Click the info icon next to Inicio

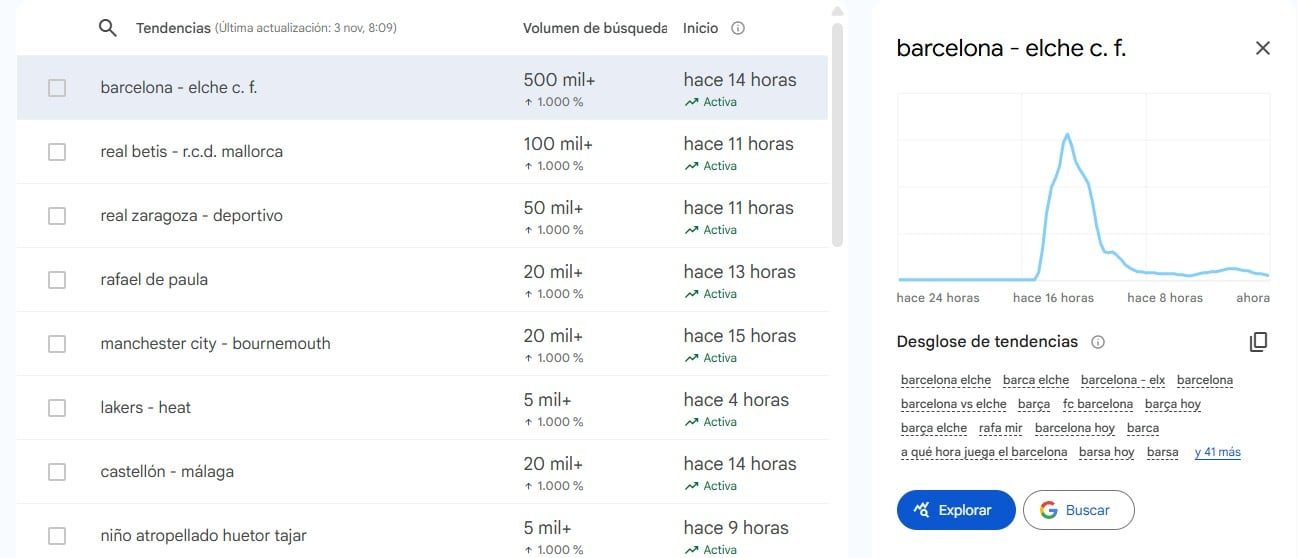(738, 28)
